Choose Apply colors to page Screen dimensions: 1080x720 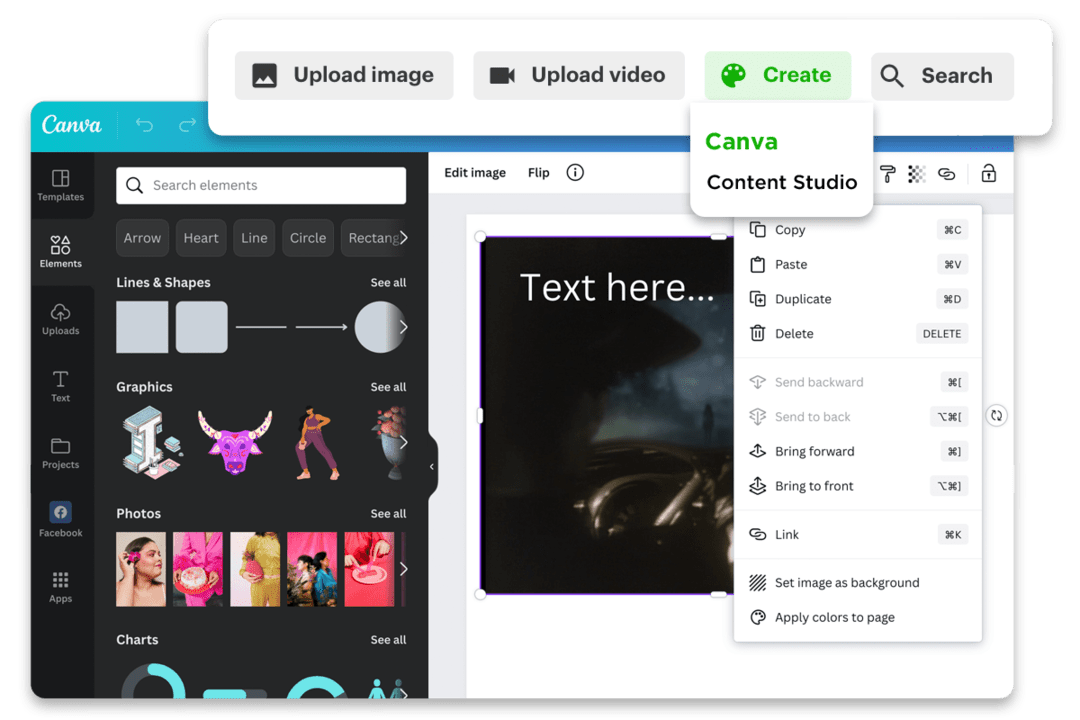click(858, 617)
